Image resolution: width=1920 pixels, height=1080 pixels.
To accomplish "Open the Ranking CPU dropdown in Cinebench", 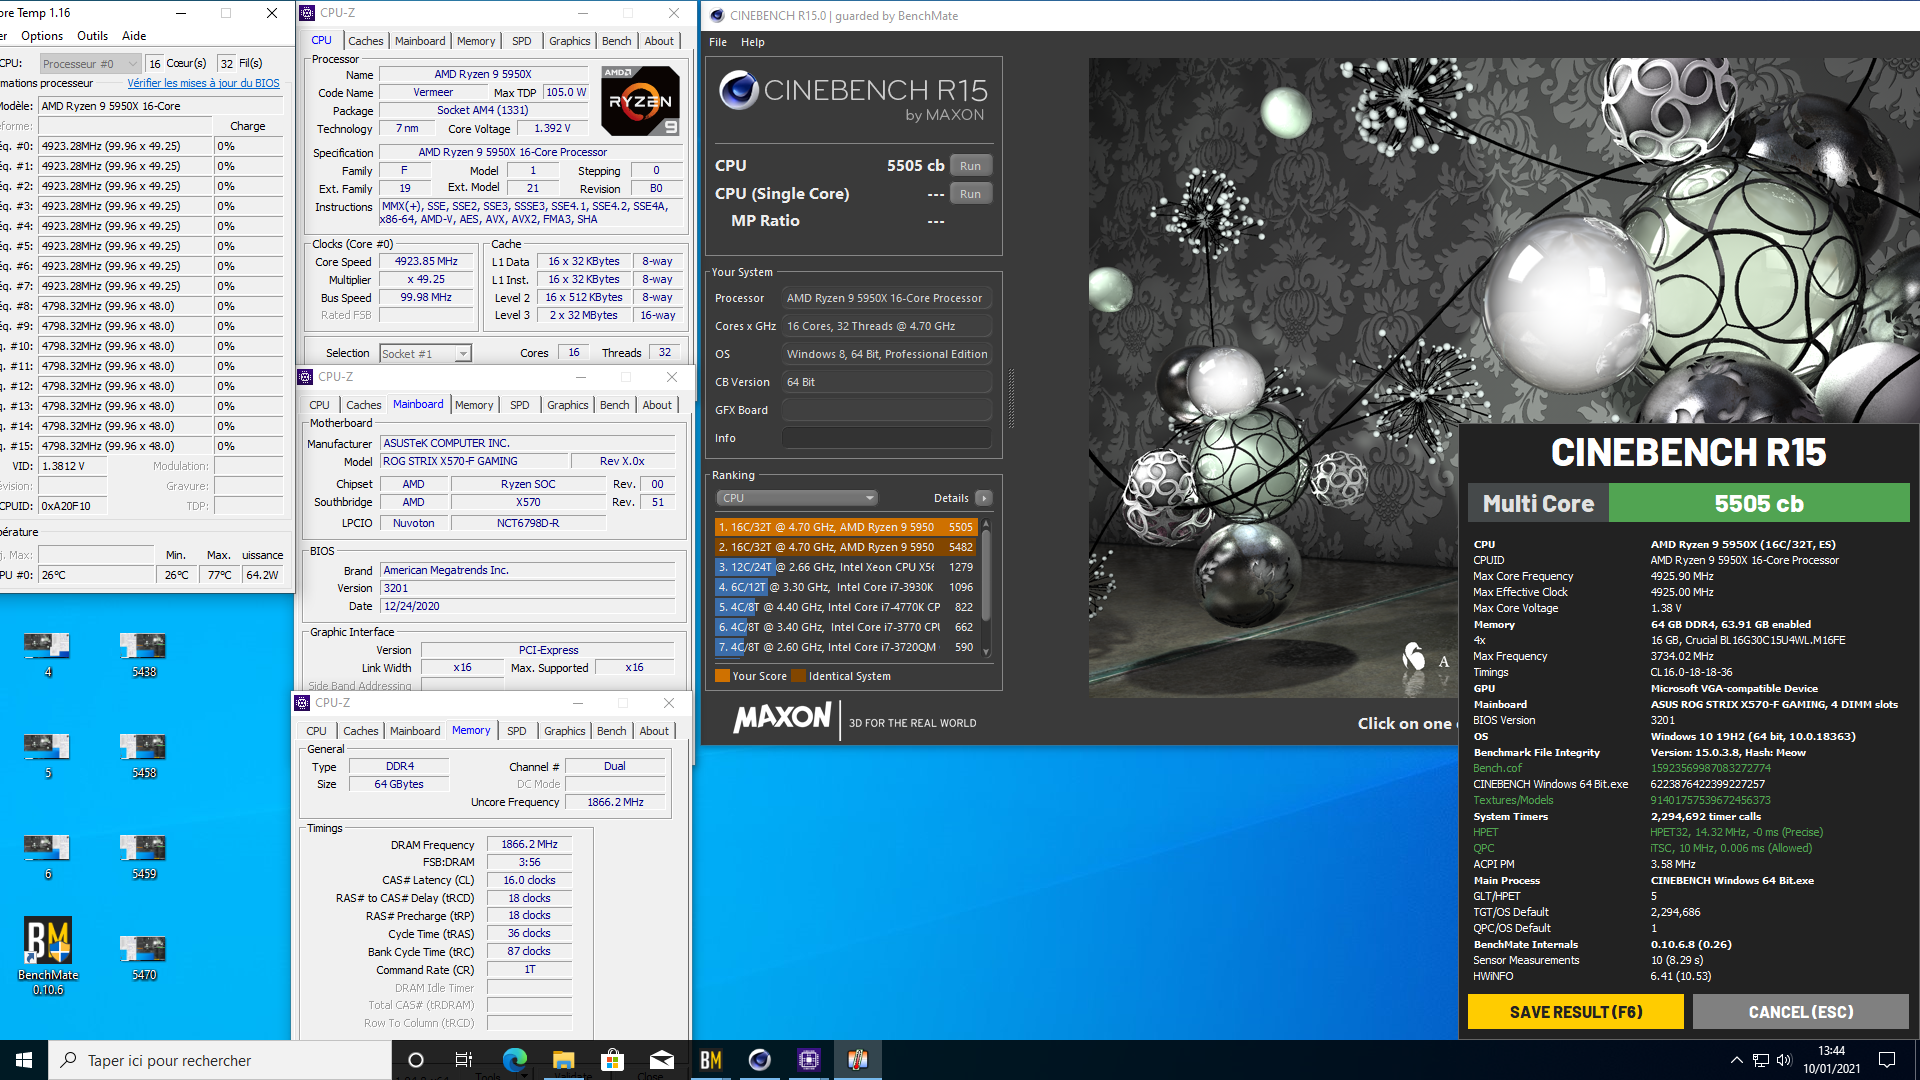I will [797, 498].
